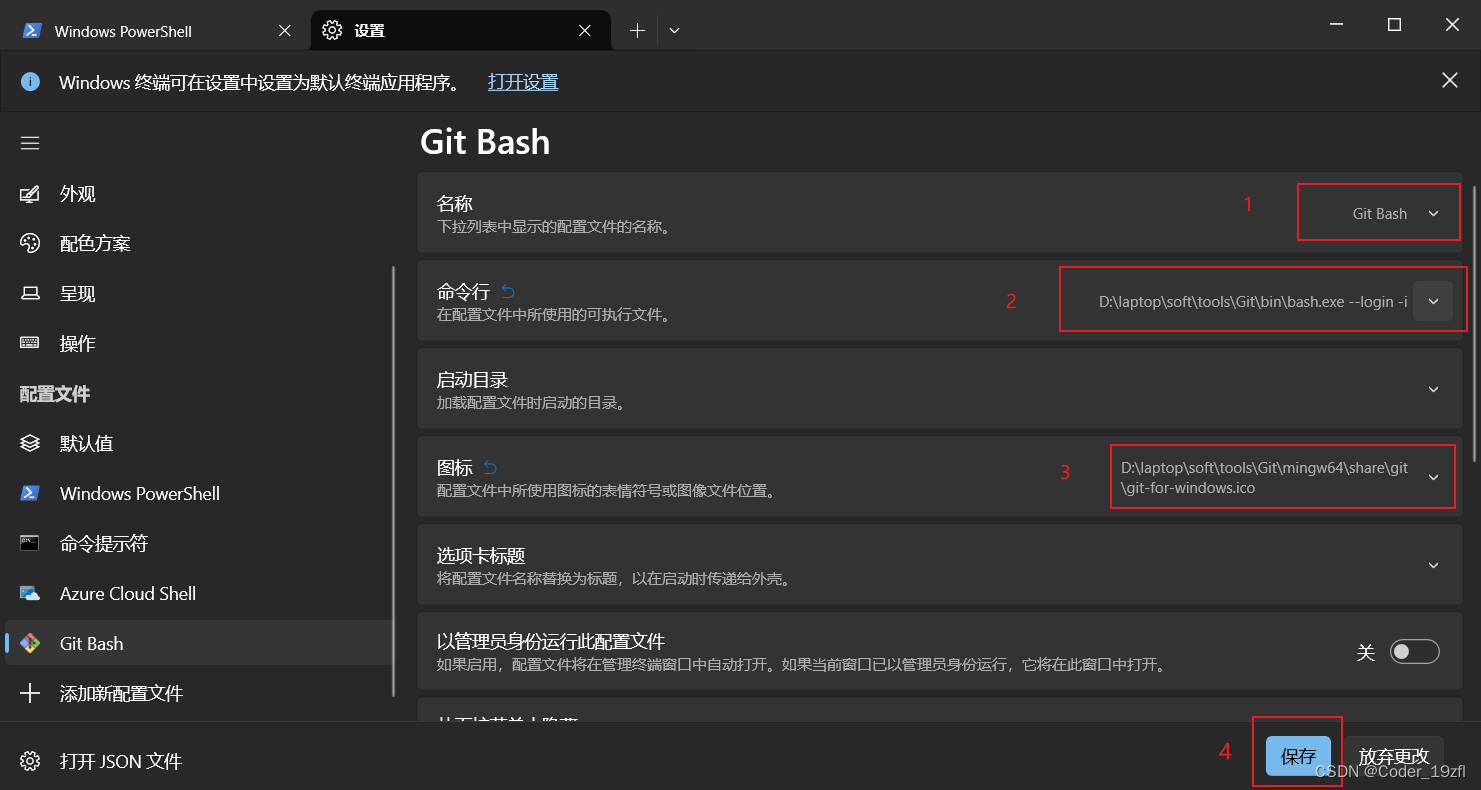Open the 配色方案 settings page
Screen dimensions: 1481x790
[x=198, y=244]
